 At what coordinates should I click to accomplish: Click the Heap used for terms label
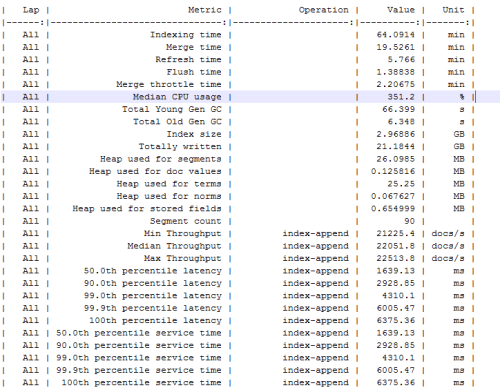[169, 184]
